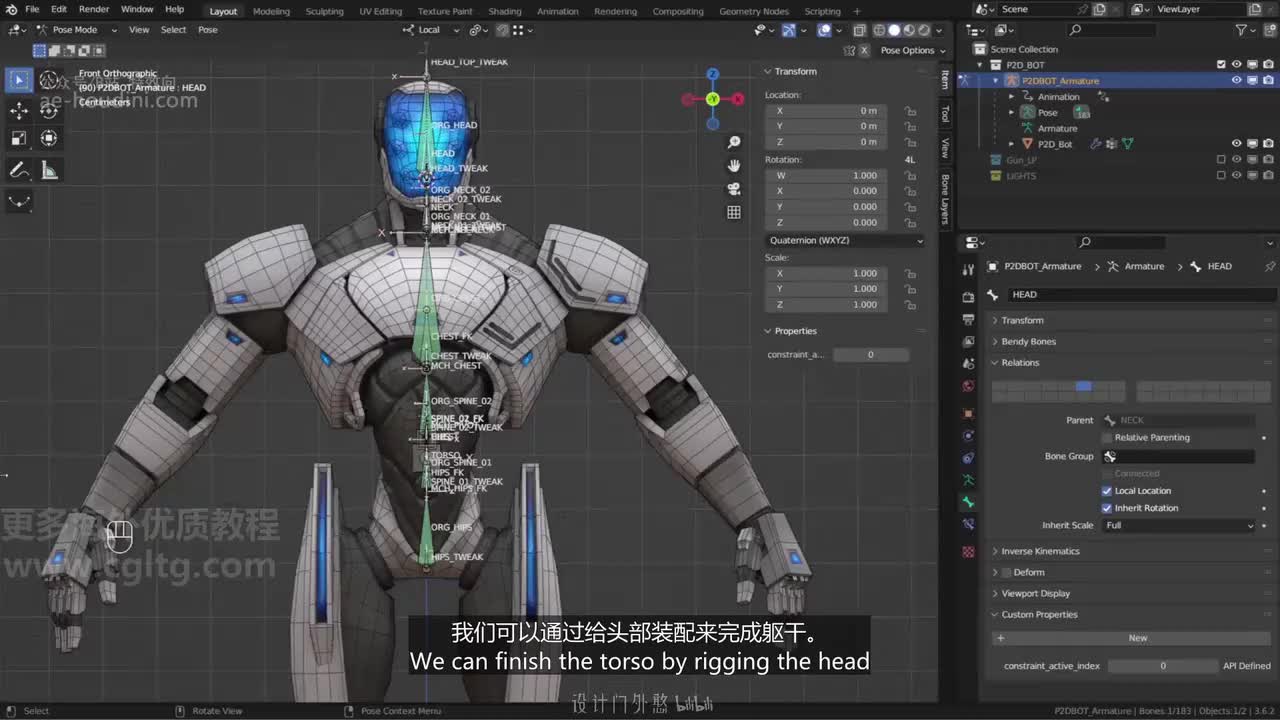Open the View Layer properties tab icon
This screenshot has width=1280, height=720.
coord(968,342)
